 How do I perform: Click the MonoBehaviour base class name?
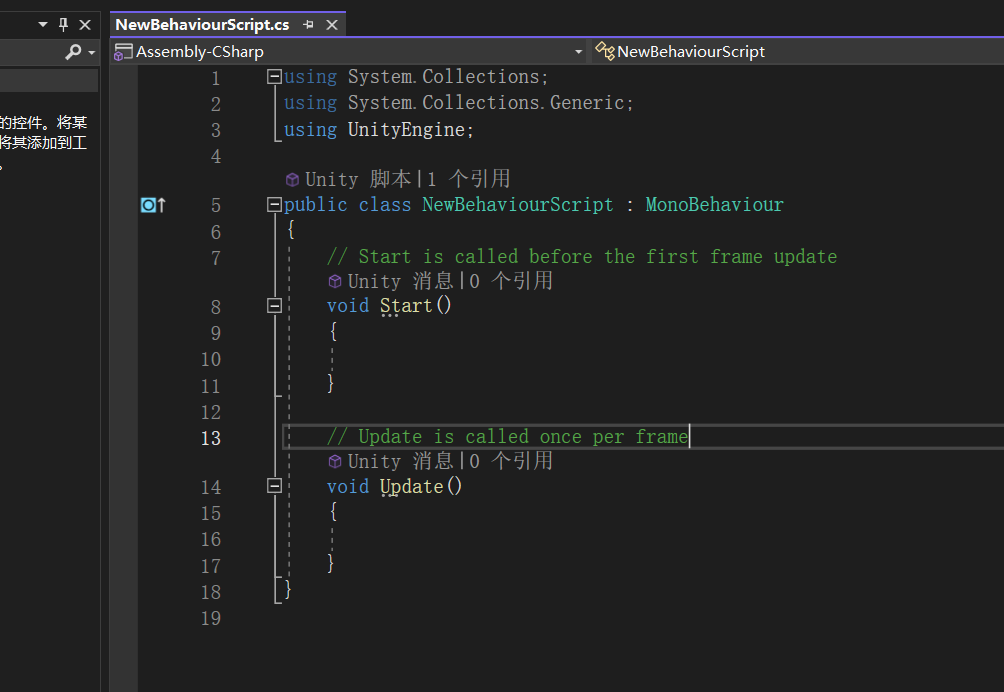714,205
